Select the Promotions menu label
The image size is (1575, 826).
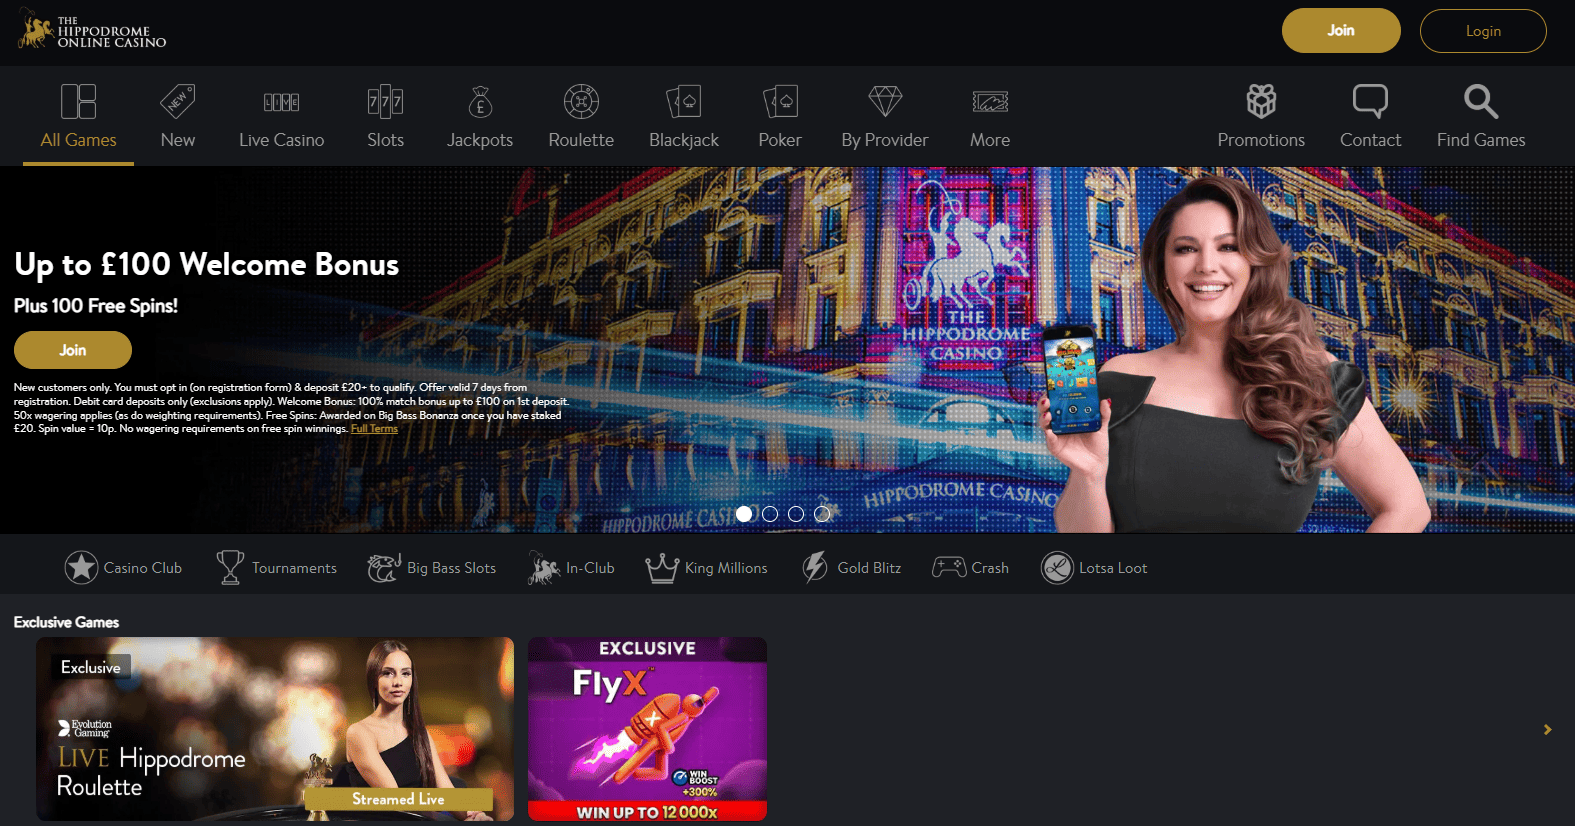click(1261, 140)
